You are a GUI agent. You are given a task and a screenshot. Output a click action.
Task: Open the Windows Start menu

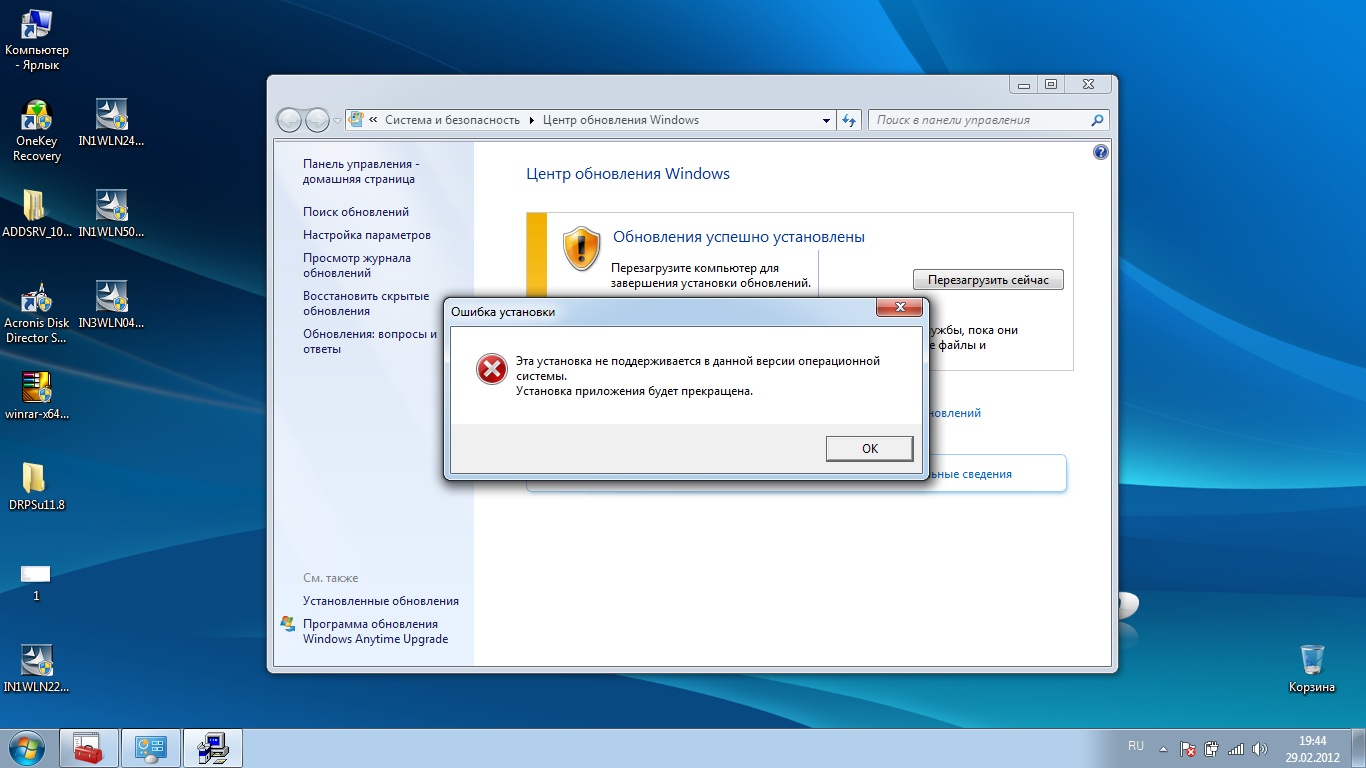(28, 748)
